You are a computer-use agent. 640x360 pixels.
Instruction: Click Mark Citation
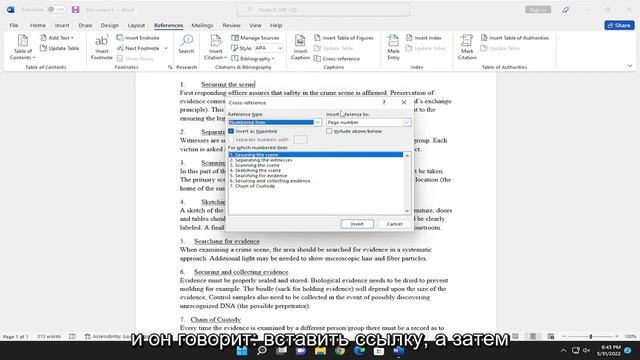pos(467,47)
